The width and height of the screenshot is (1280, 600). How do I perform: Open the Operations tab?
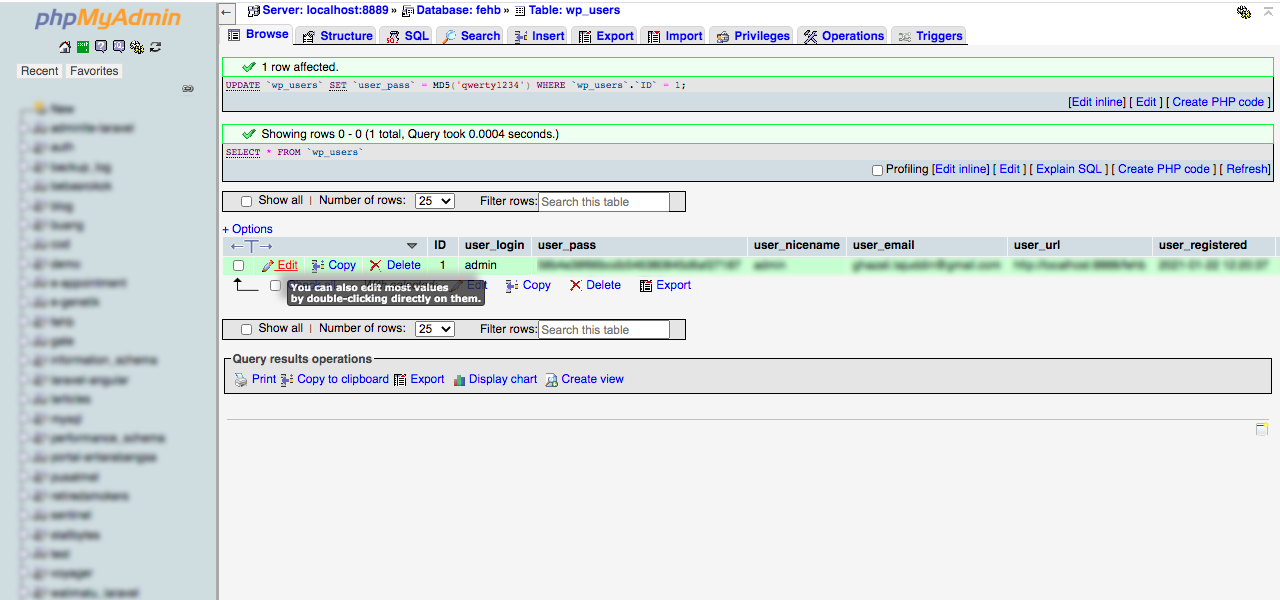[x=843, y=36]
